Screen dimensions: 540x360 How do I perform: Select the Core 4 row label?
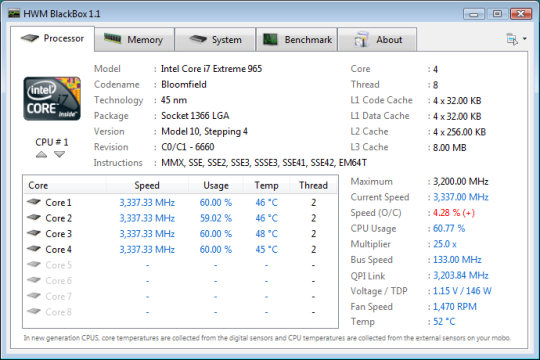click(x=59, y=249)
